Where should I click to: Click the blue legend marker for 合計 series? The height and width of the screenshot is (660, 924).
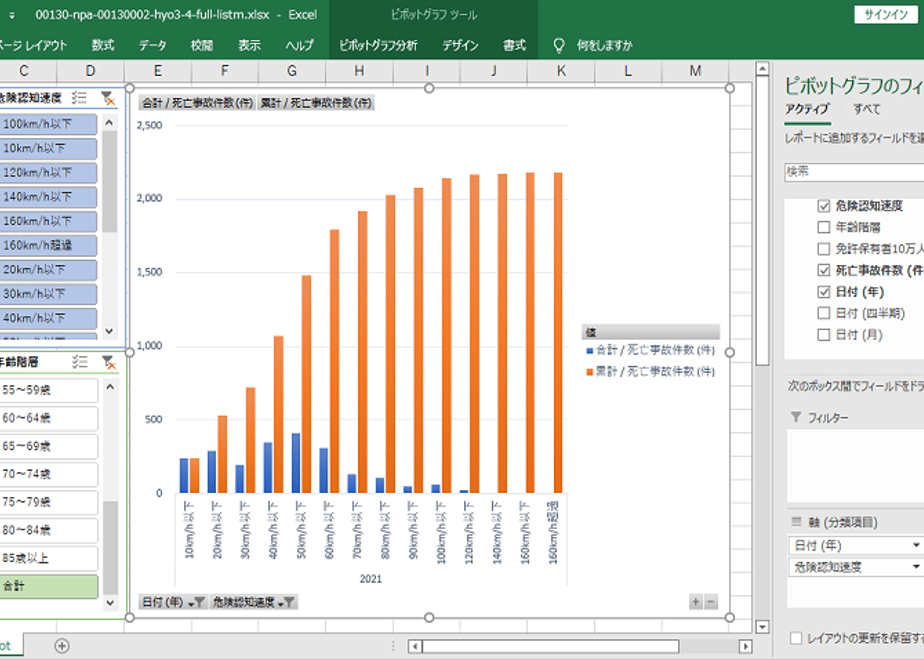click(589, 351)
